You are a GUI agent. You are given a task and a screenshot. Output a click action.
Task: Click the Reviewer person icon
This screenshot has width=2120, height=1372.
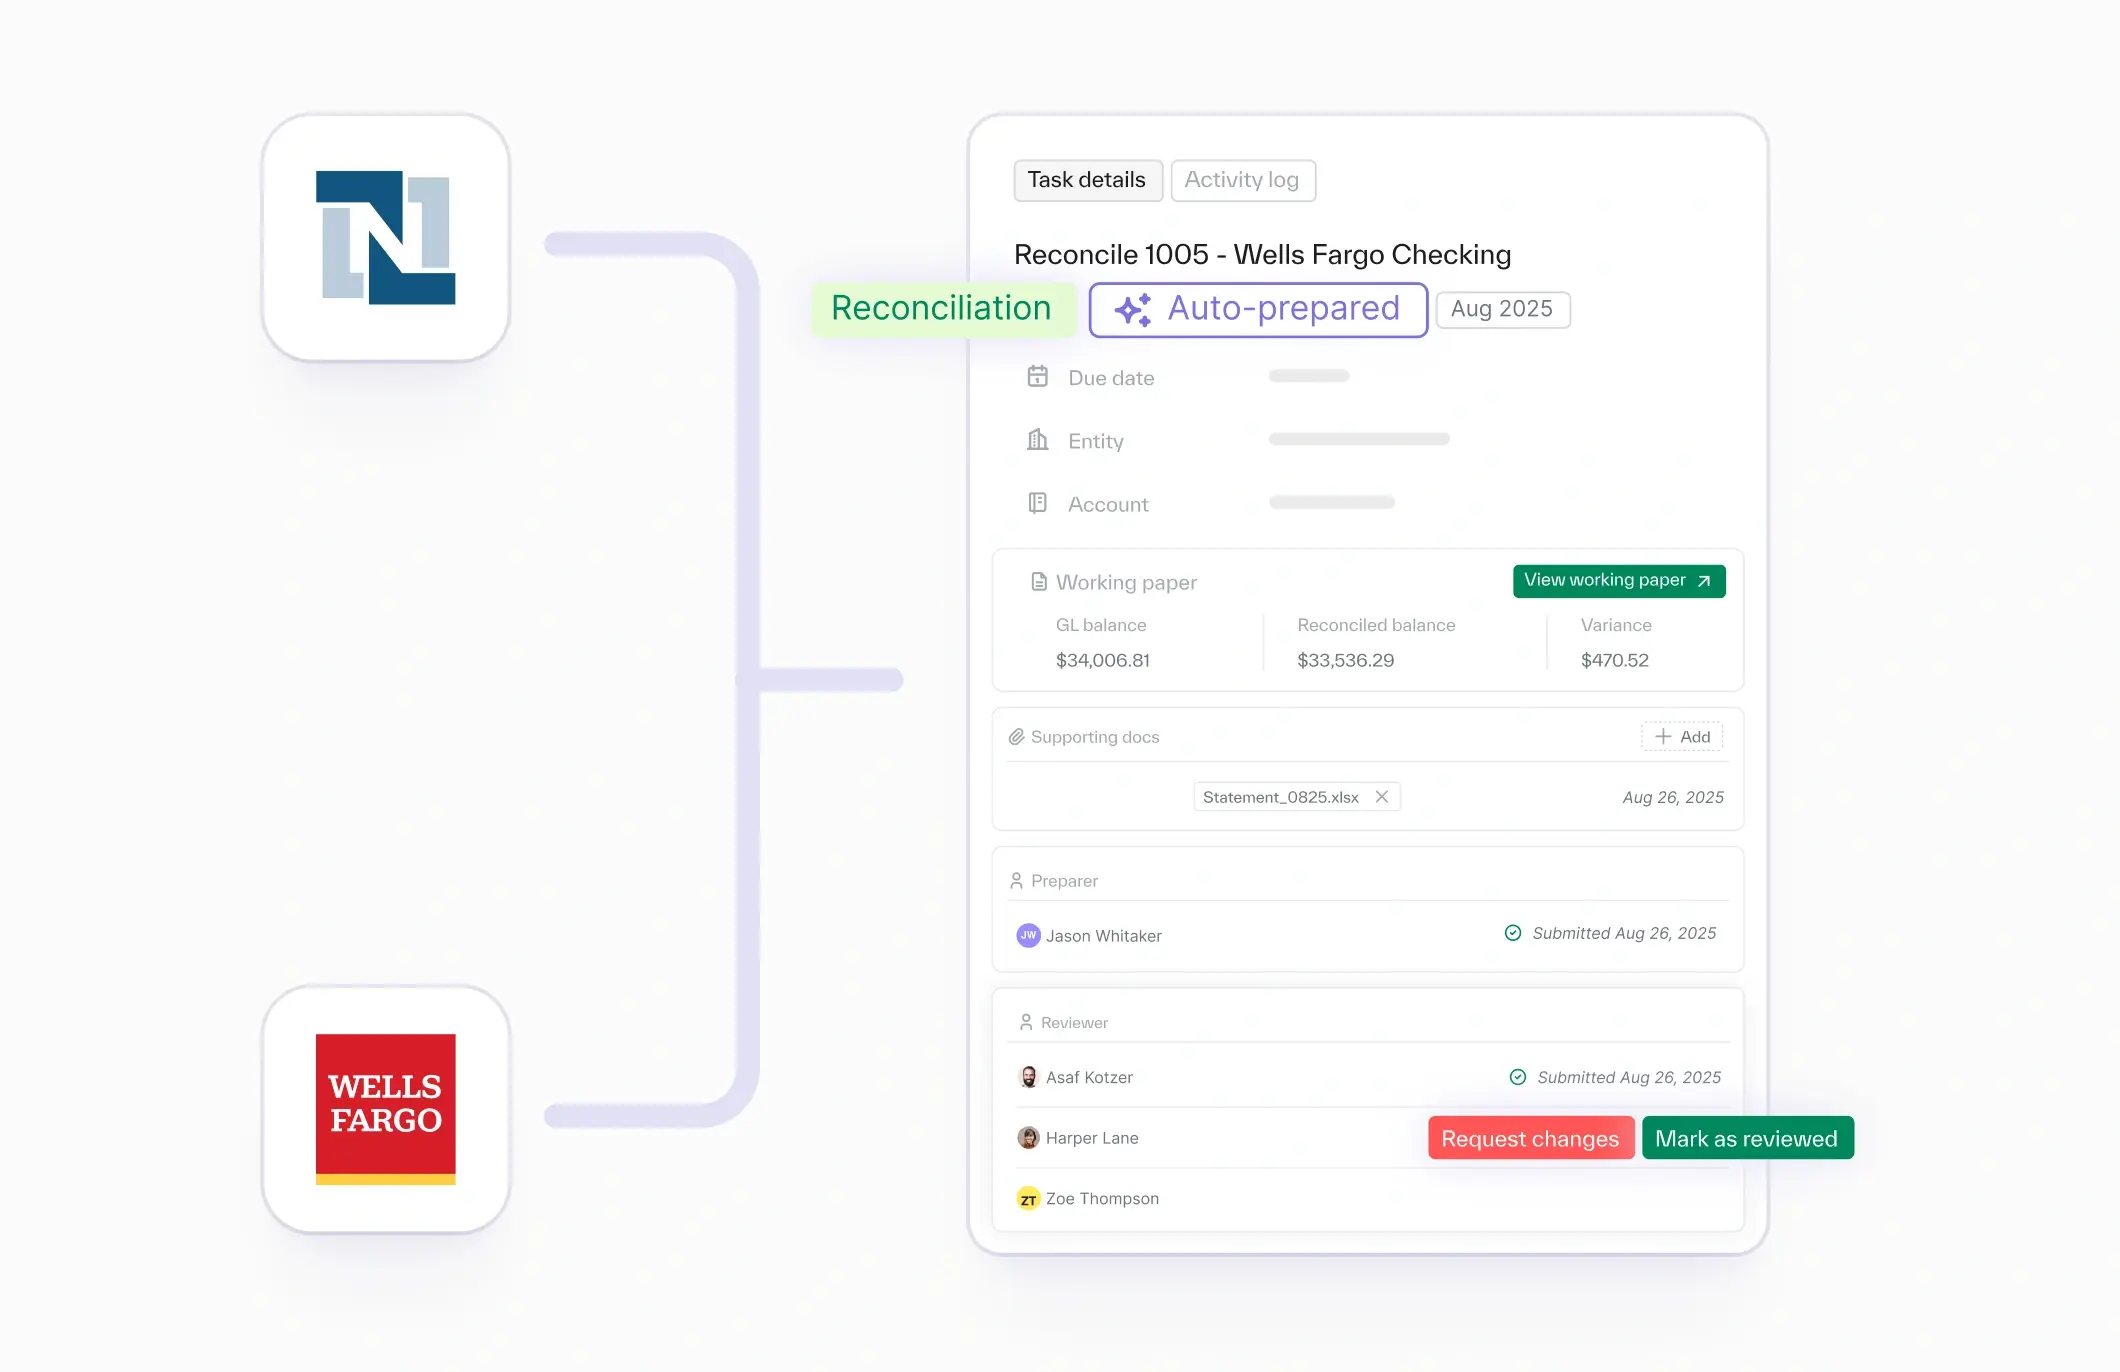(1026, 1023)
